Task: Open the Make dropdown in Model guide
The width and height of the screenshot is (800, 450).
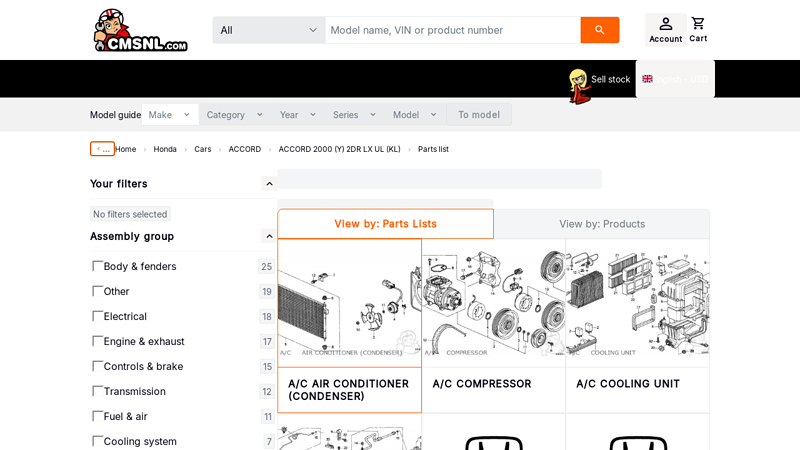Action: pyautogui.click(x=169, y=115)
